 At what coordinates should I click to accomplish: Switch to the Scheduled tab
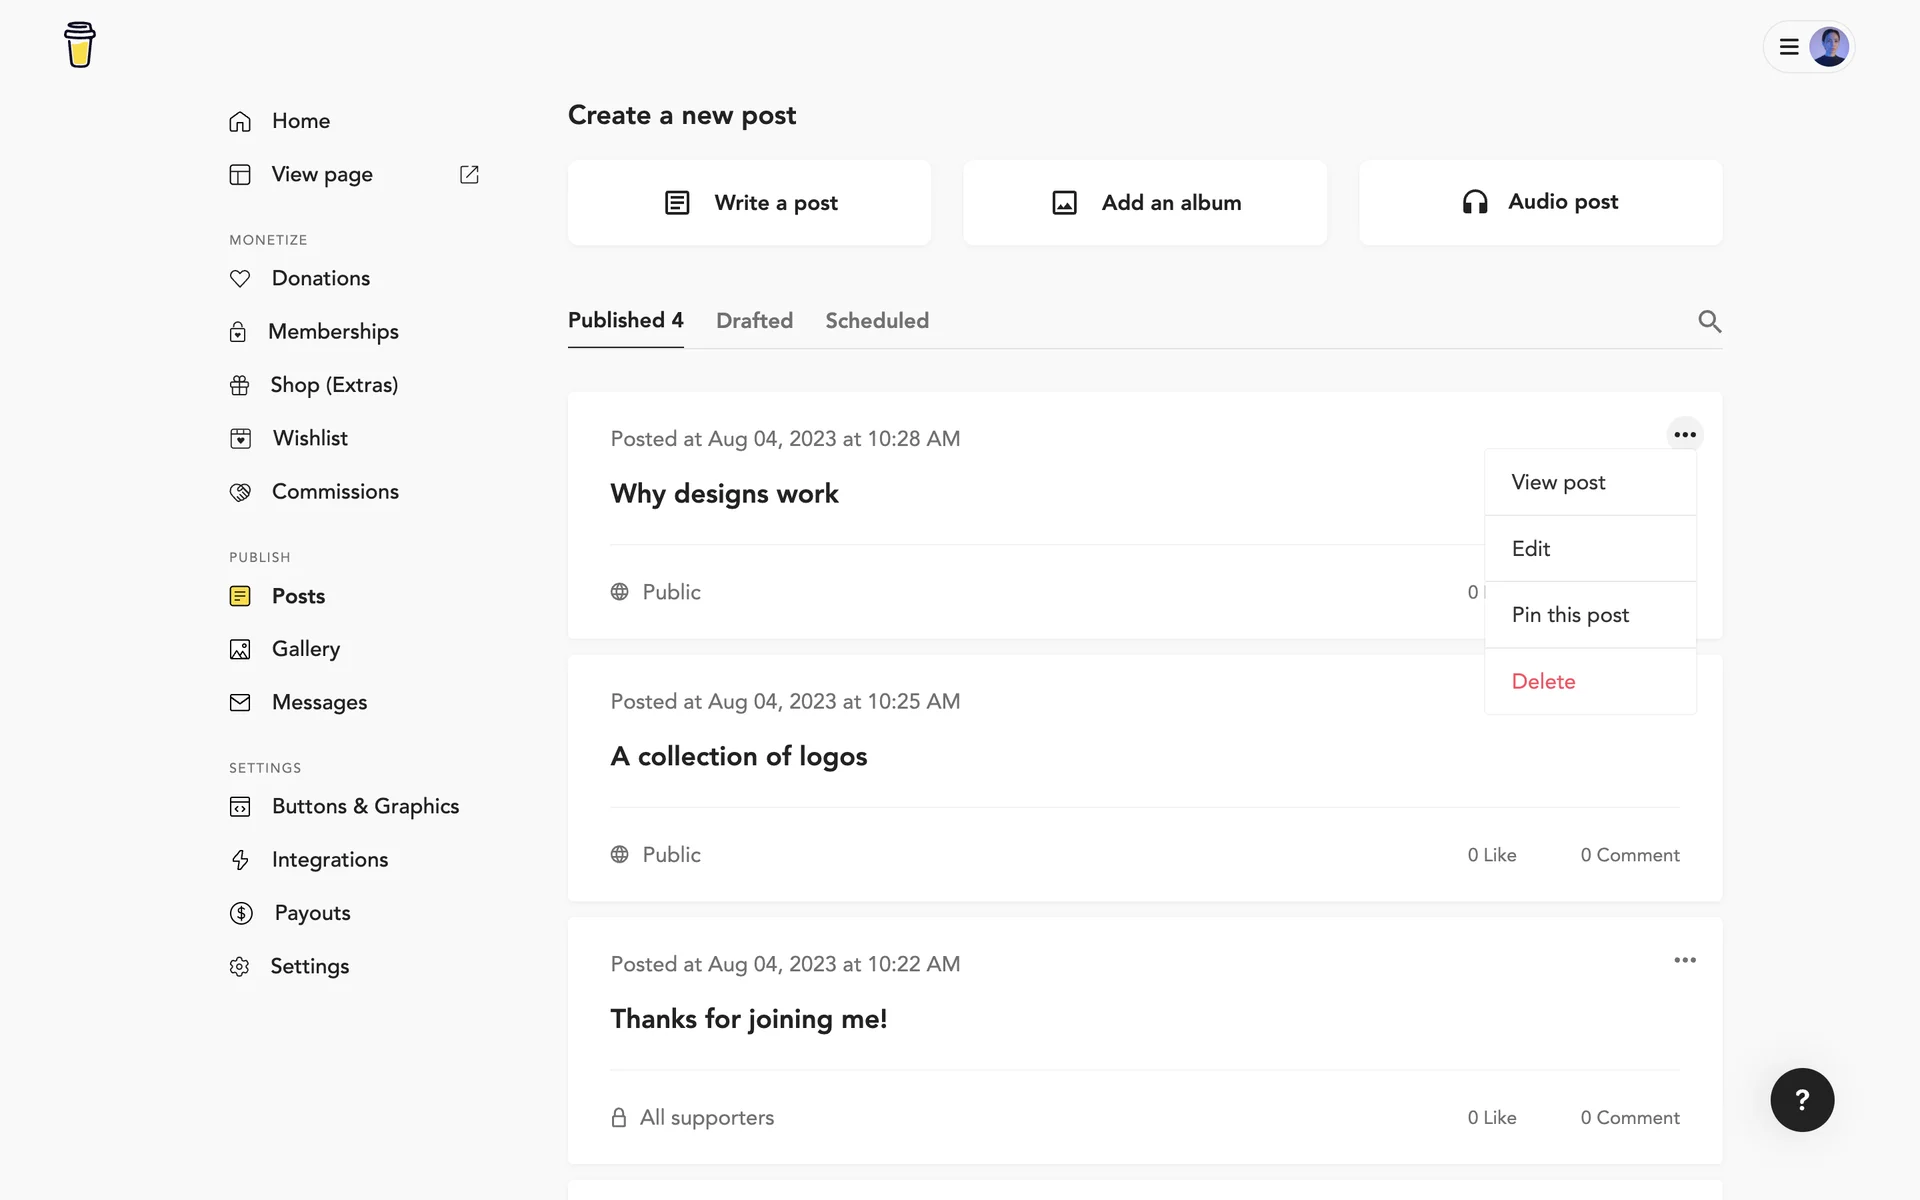[x=876, y=321]
